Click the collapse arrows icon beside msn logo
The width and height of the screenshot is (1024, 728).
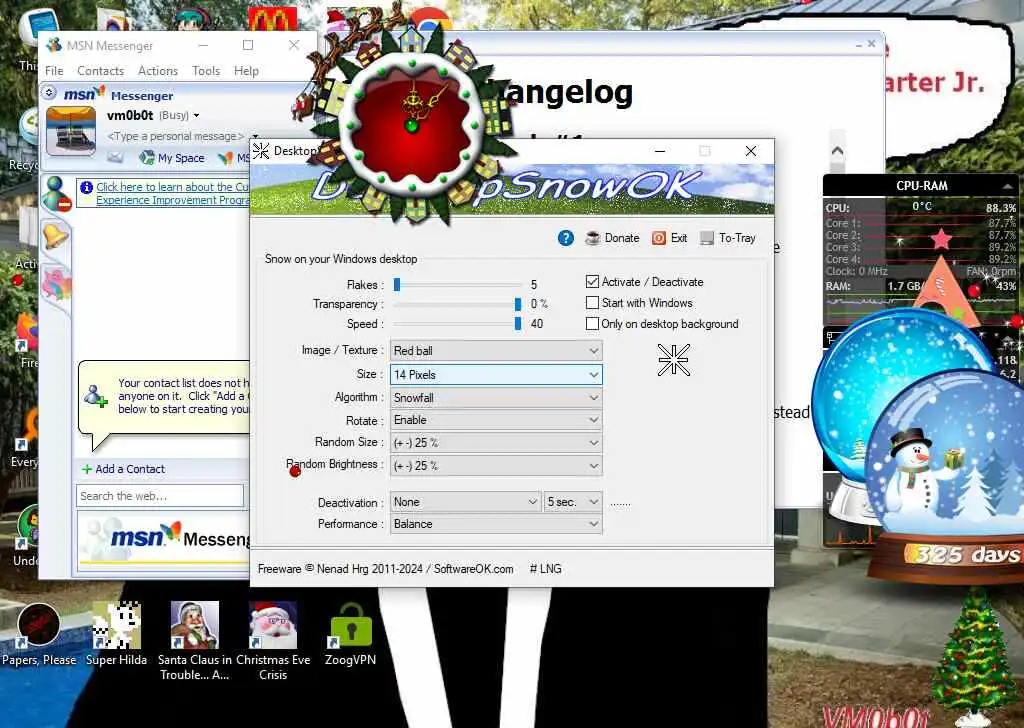(50, 93)
